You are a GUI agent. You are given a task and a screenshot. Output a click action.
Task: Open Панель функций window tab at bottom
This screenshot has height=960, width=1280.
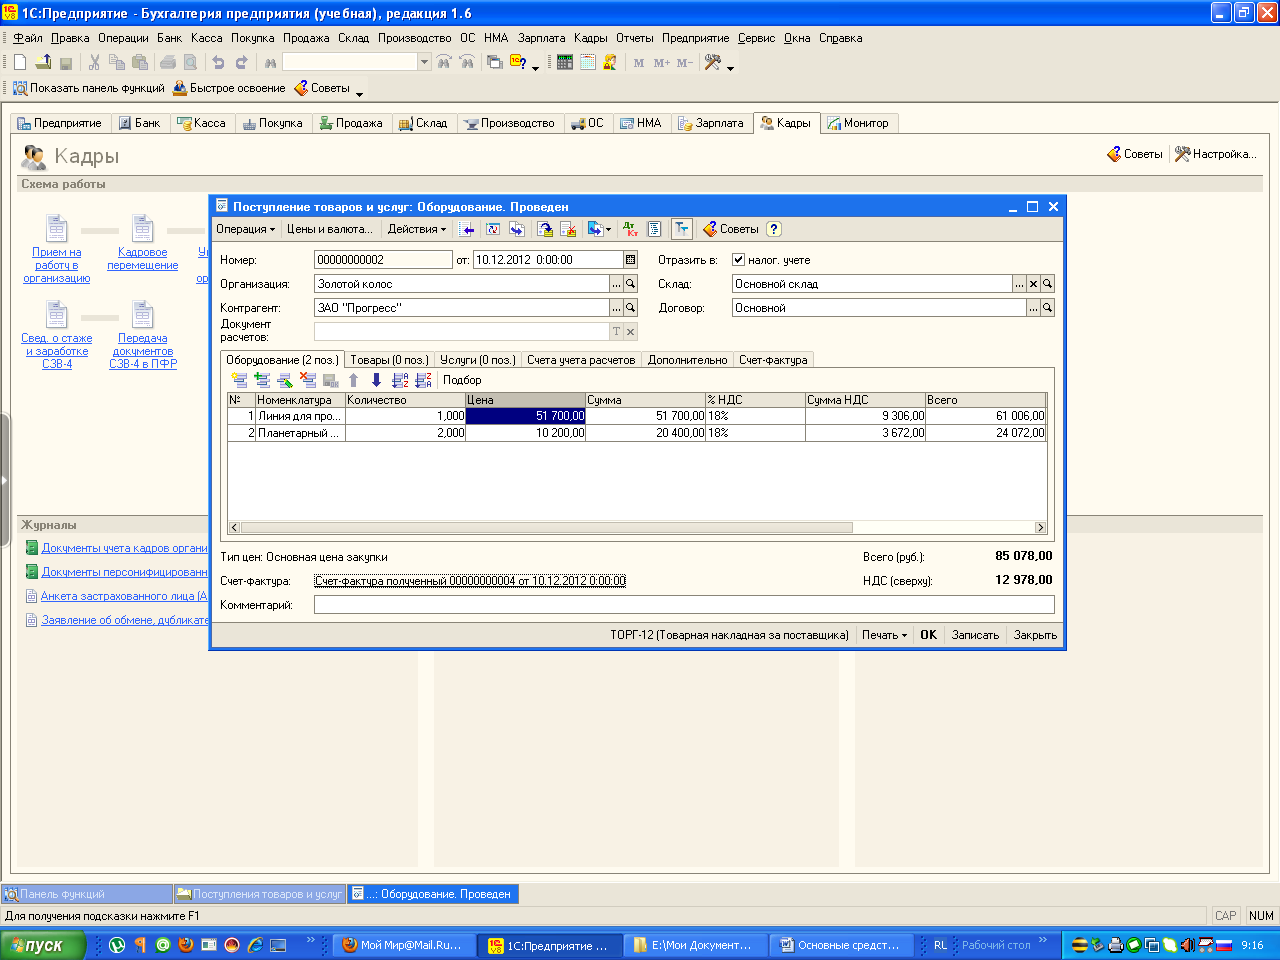pyautogui.click(x=87, y=894)
